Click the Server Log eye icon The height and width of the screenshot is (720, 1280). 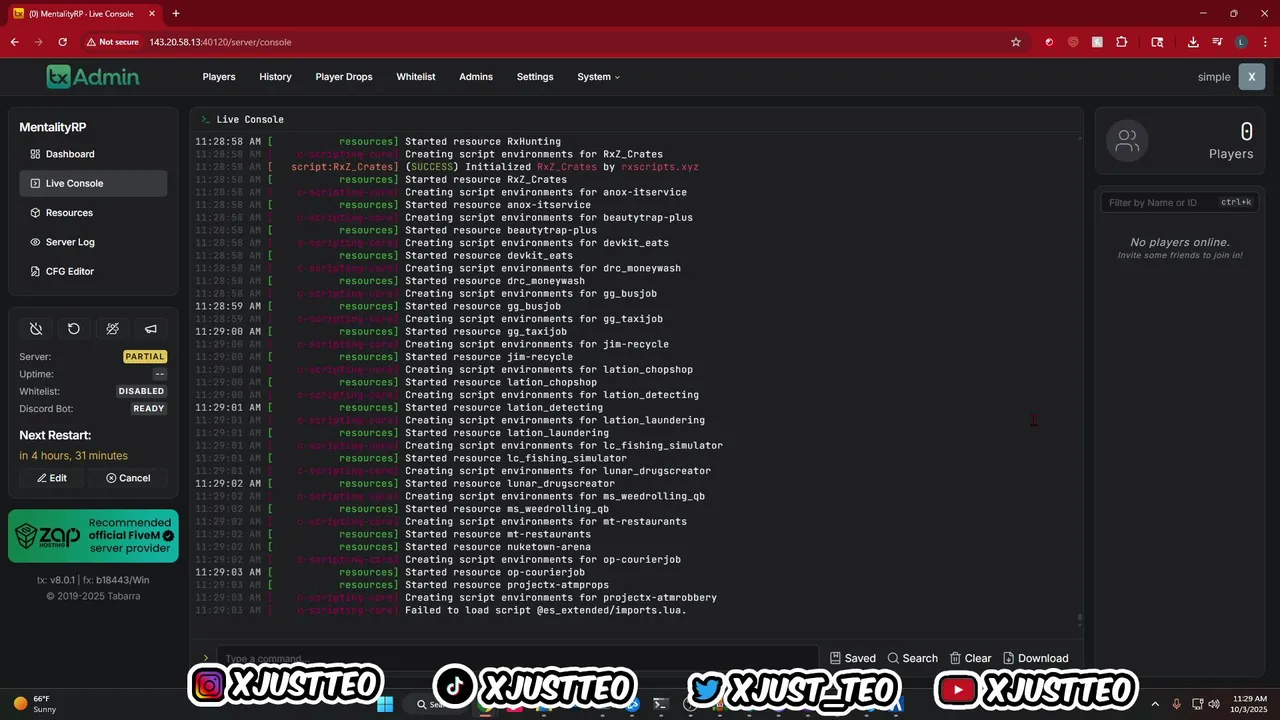[x=35, y=242]
